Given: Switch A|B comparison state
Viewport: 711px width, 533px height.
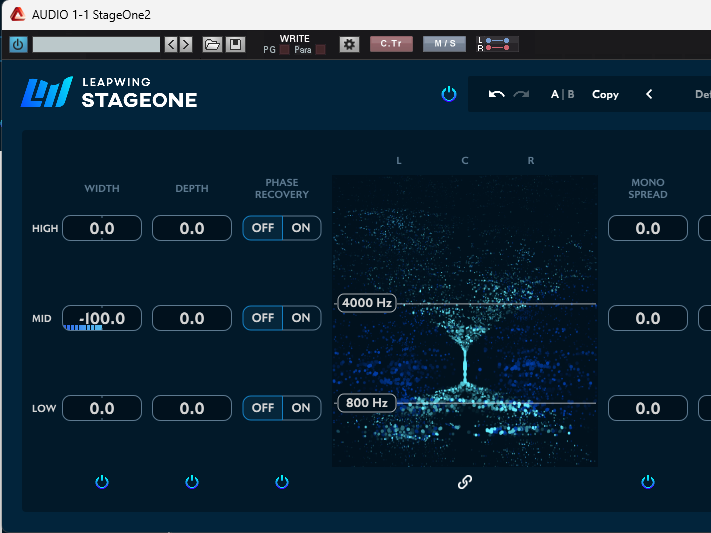Looking at the screenshot, I should [562, 94].
